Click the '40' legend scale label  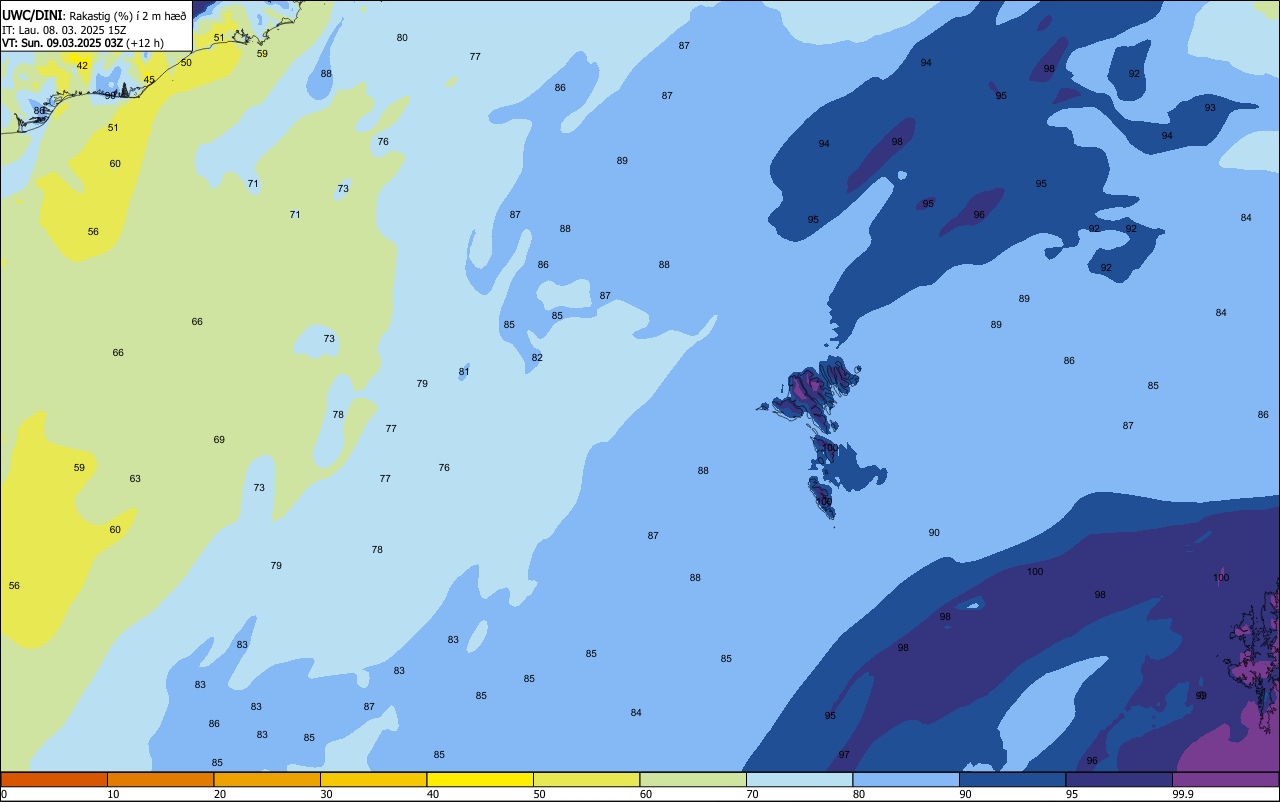click(x=433, y=794)
